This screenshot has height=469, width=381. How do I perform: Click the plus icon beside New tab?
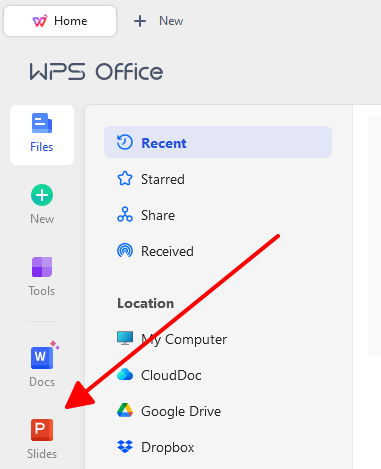click(140, 21)
